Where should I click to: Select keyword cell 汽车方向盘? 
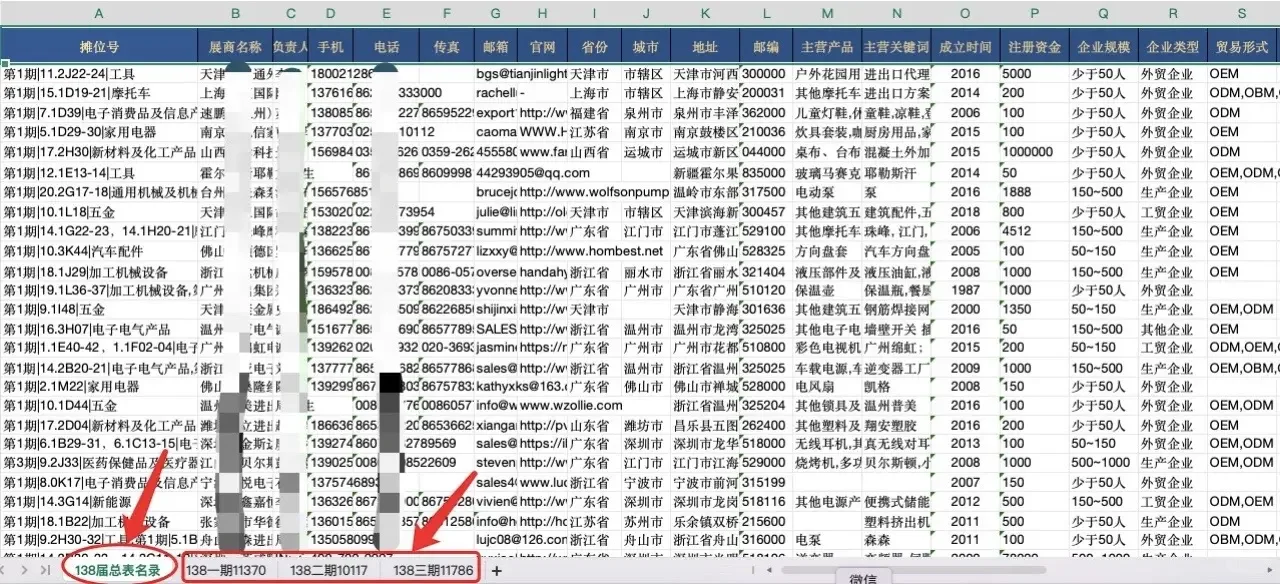click(x=896, y=251)
